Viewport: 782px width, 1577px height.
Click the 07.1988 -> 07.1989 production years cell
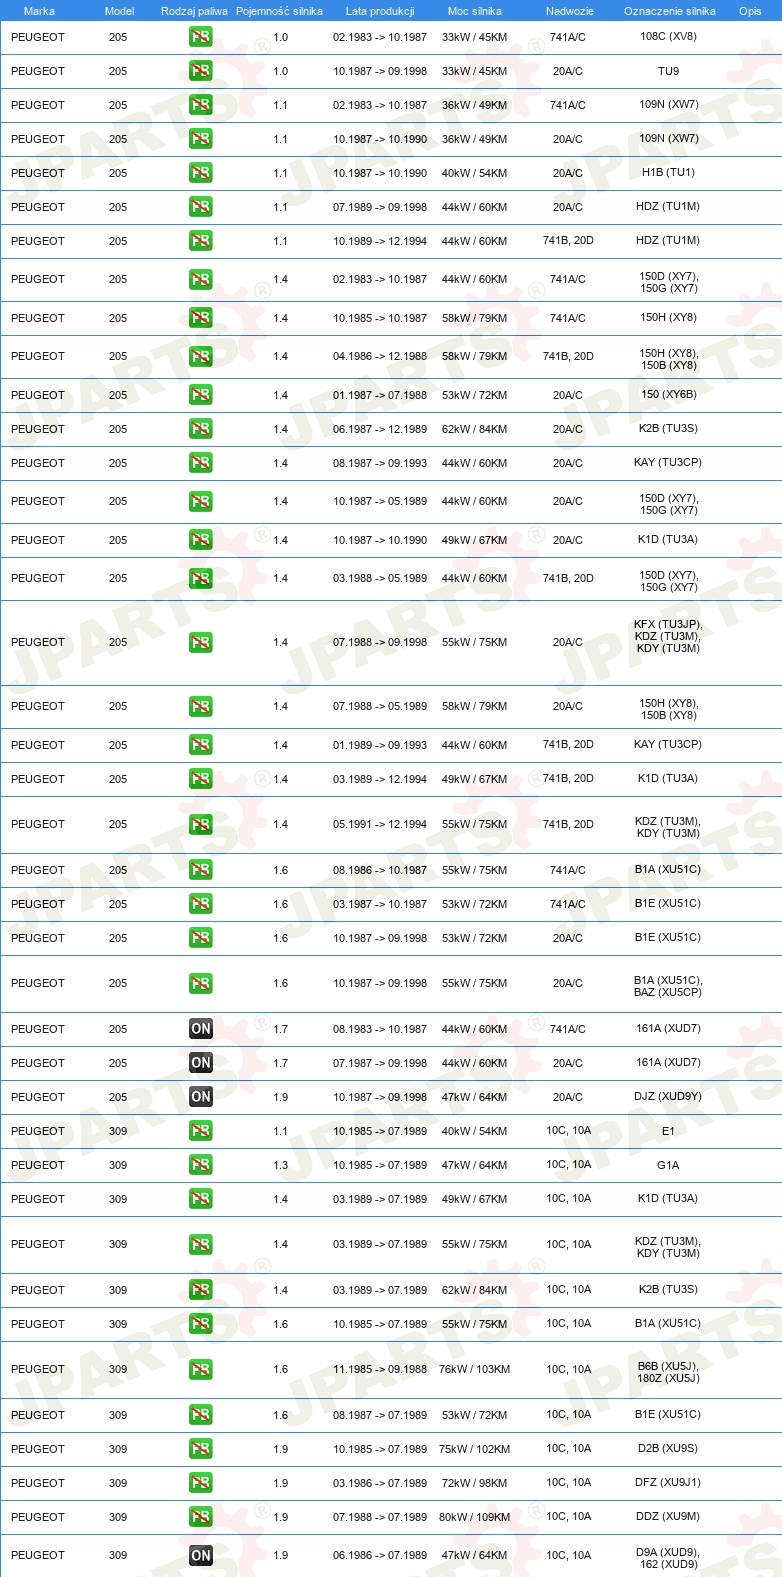point(380,1517)
